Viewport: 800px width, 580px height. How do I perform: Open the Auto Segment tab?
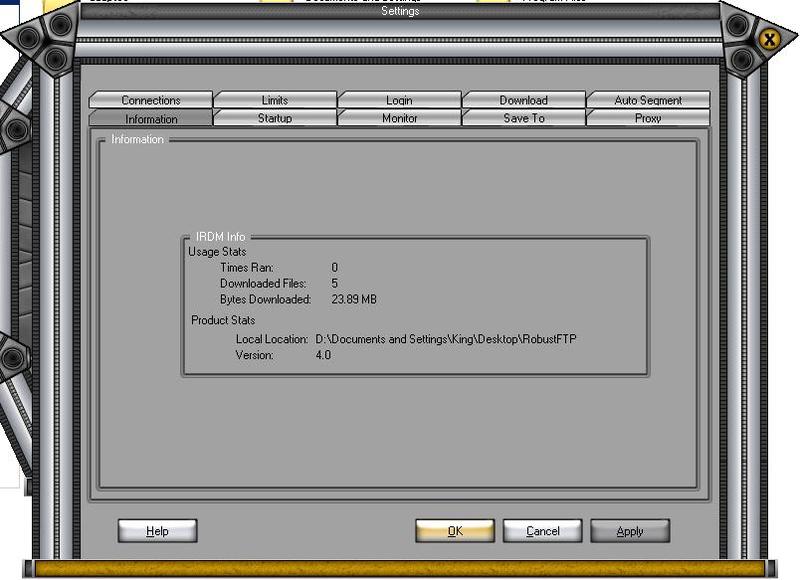648,100
